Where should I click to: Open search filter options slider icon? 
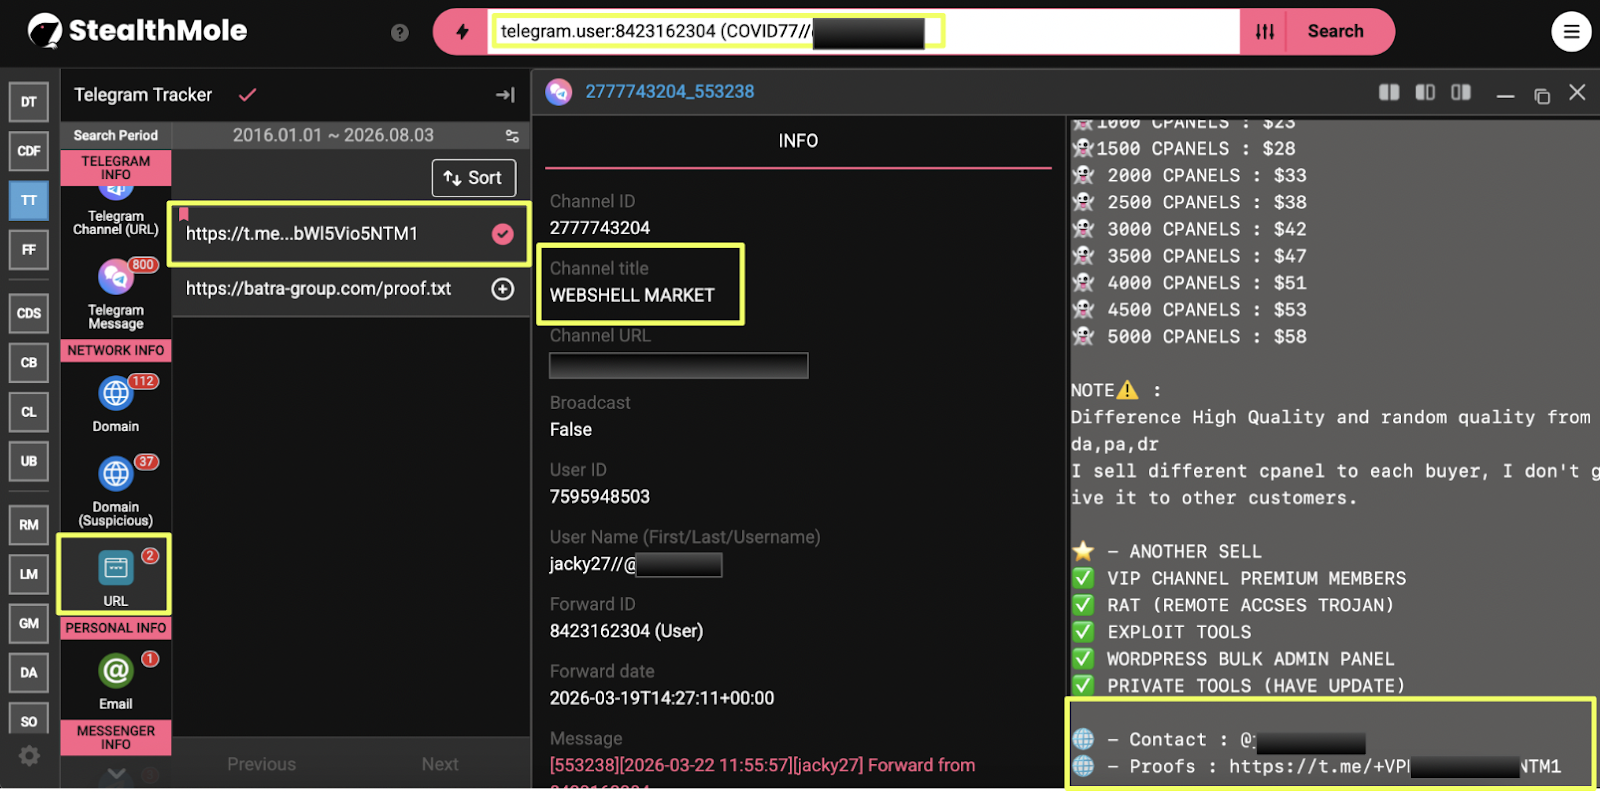(x=1265, y=32)
